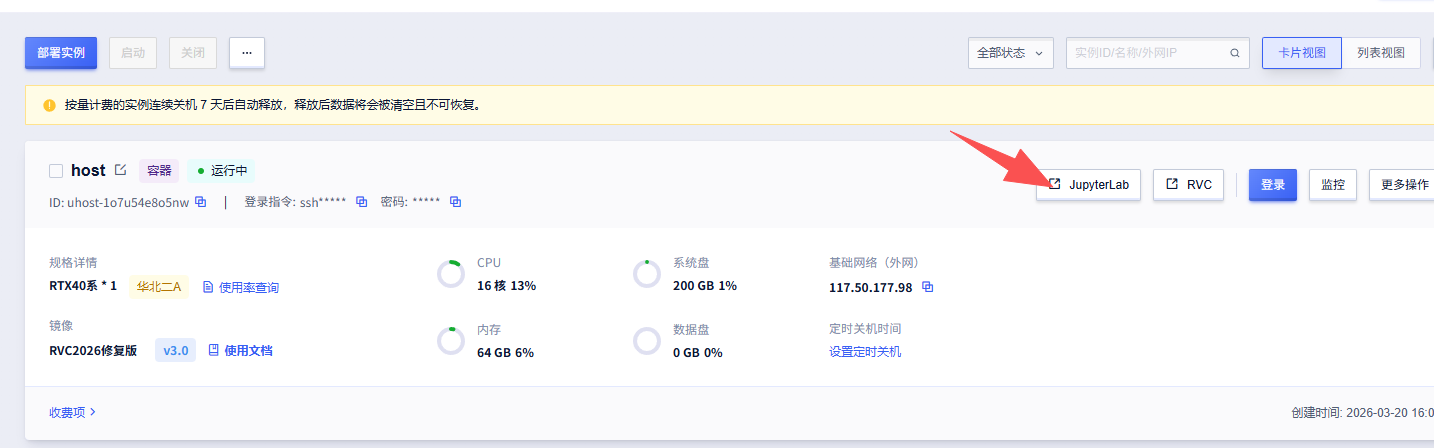Expand the 收费项 billing section
This screenshot has width=1434, height=448.
coord(73,412)
